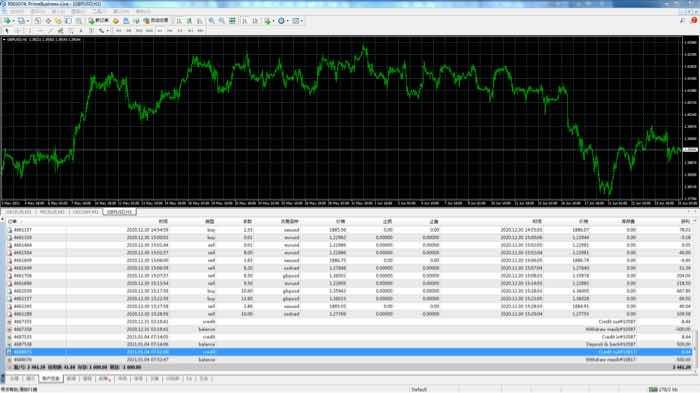Switch to the first chart tab

[19, 212]
